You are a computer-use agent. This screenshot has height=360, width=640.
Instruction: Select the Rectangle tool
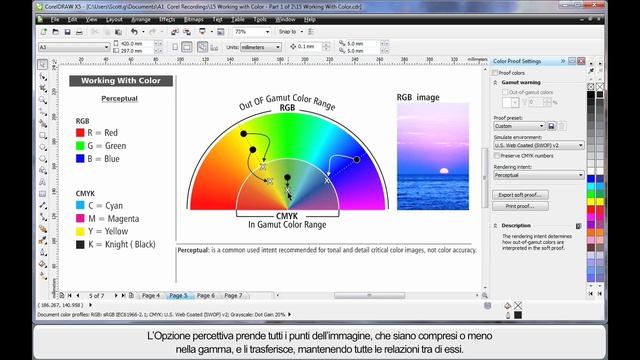[42, 135]
